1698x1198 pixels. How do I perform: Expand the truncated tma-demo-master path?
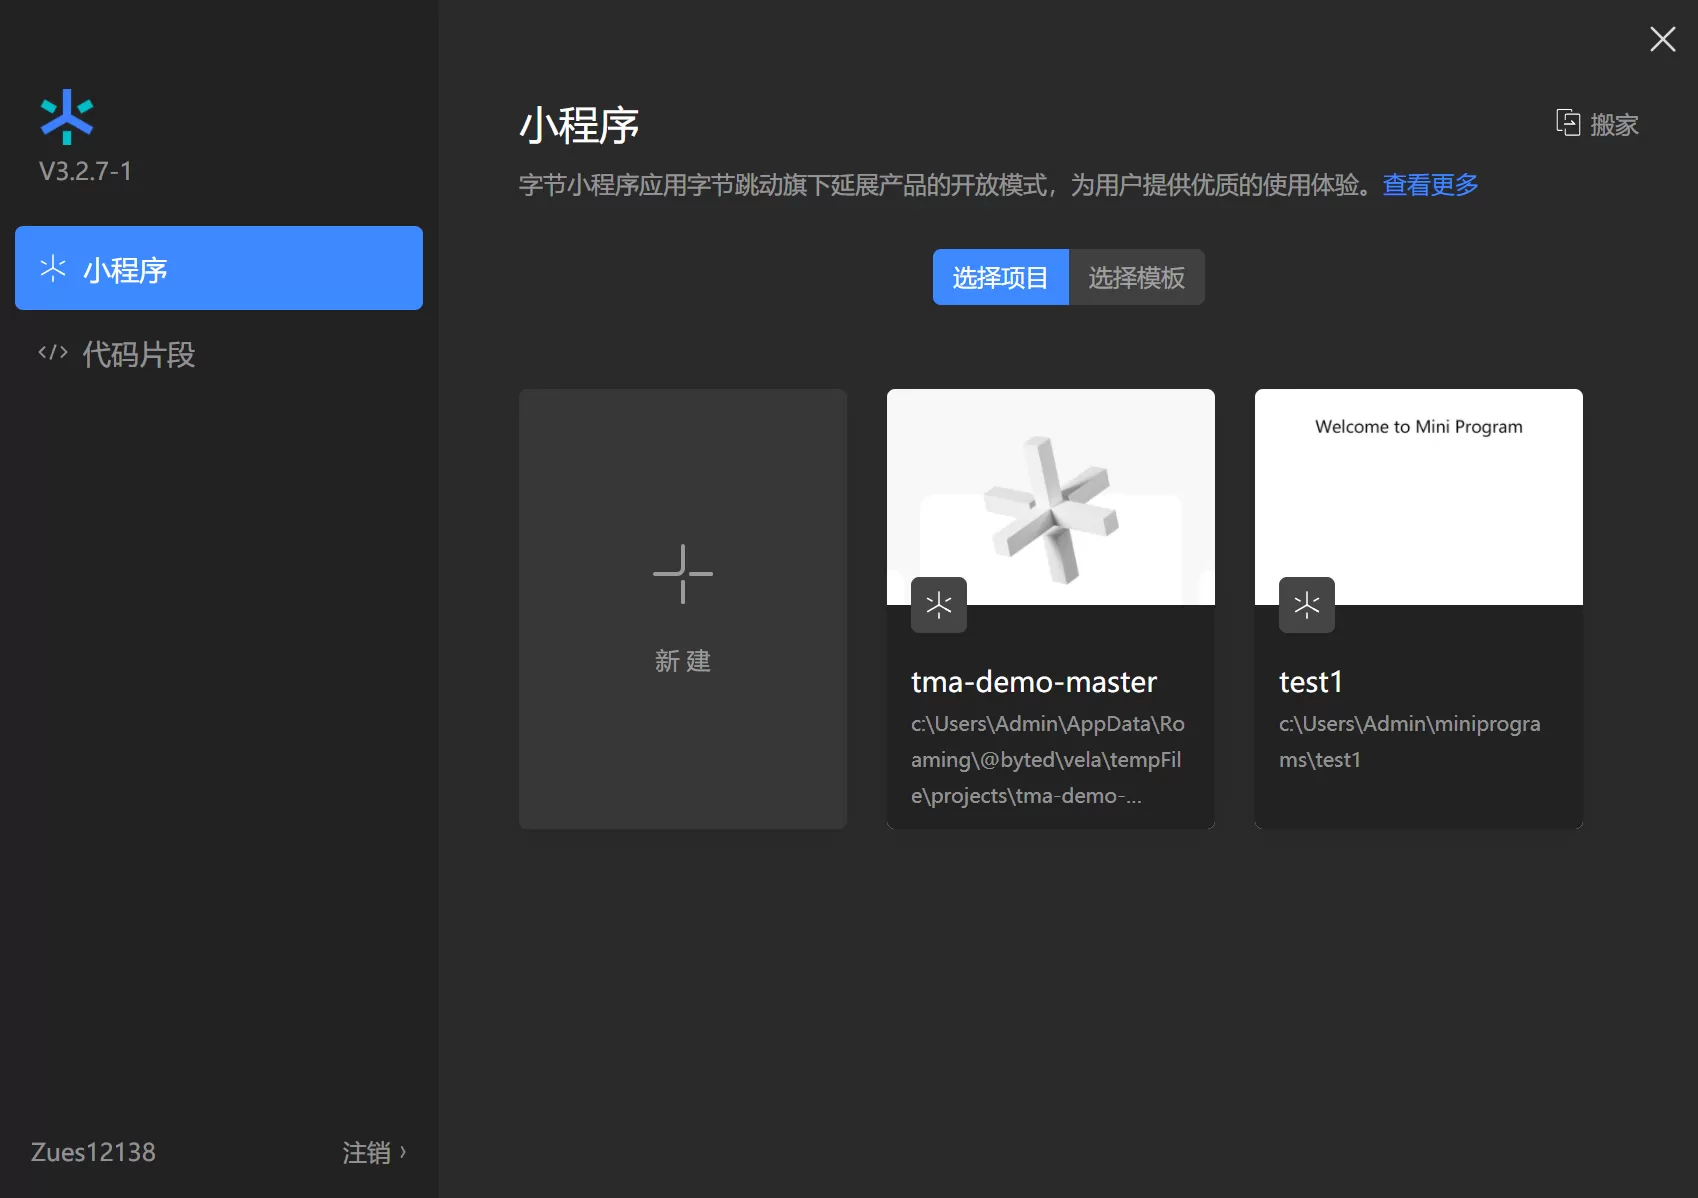[x=1046, y=760]
